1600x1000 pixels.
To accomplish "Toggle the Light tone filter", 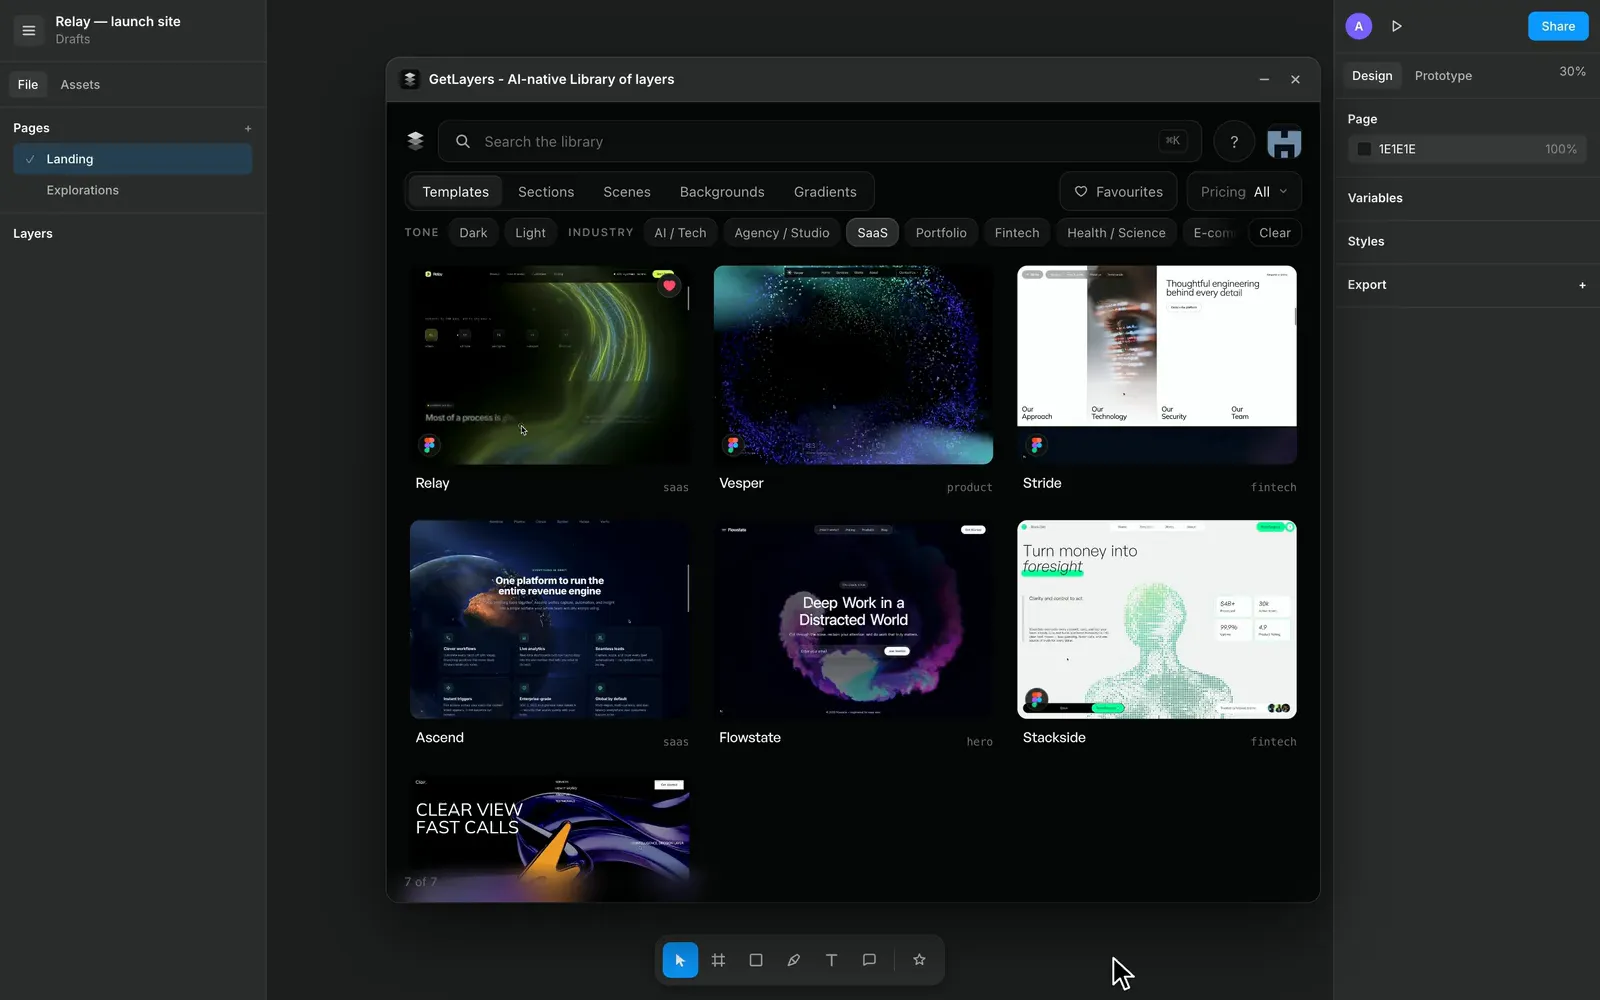I will [530, 233].
